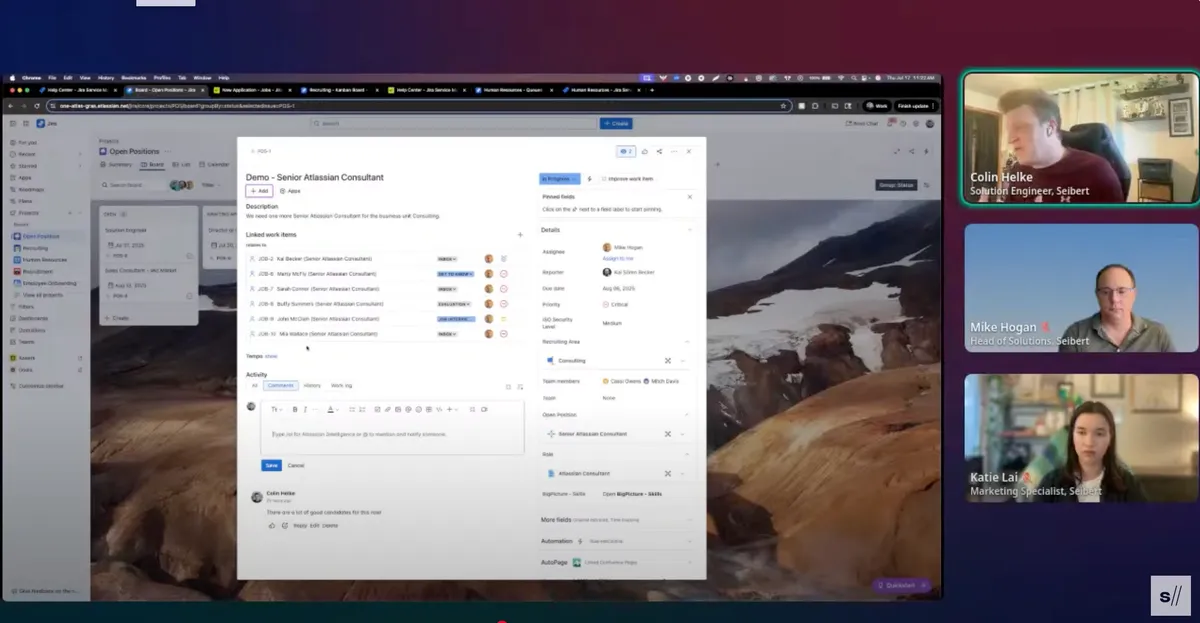Click the more actions ellipsis on the work item
The image size is (1200, 623).
coord(674,151)
